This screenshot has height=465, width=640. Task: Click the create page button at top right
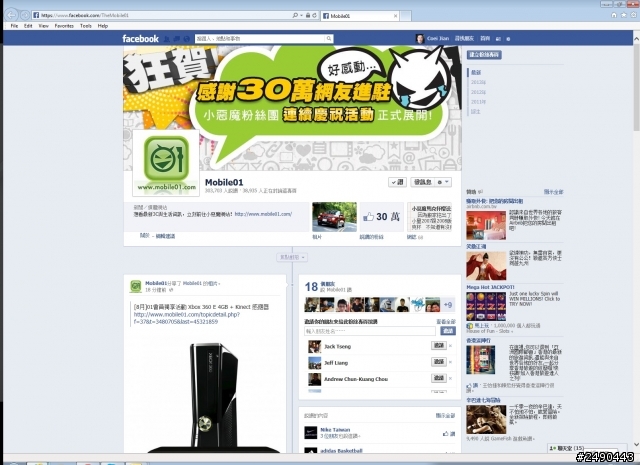click(484, 55)
